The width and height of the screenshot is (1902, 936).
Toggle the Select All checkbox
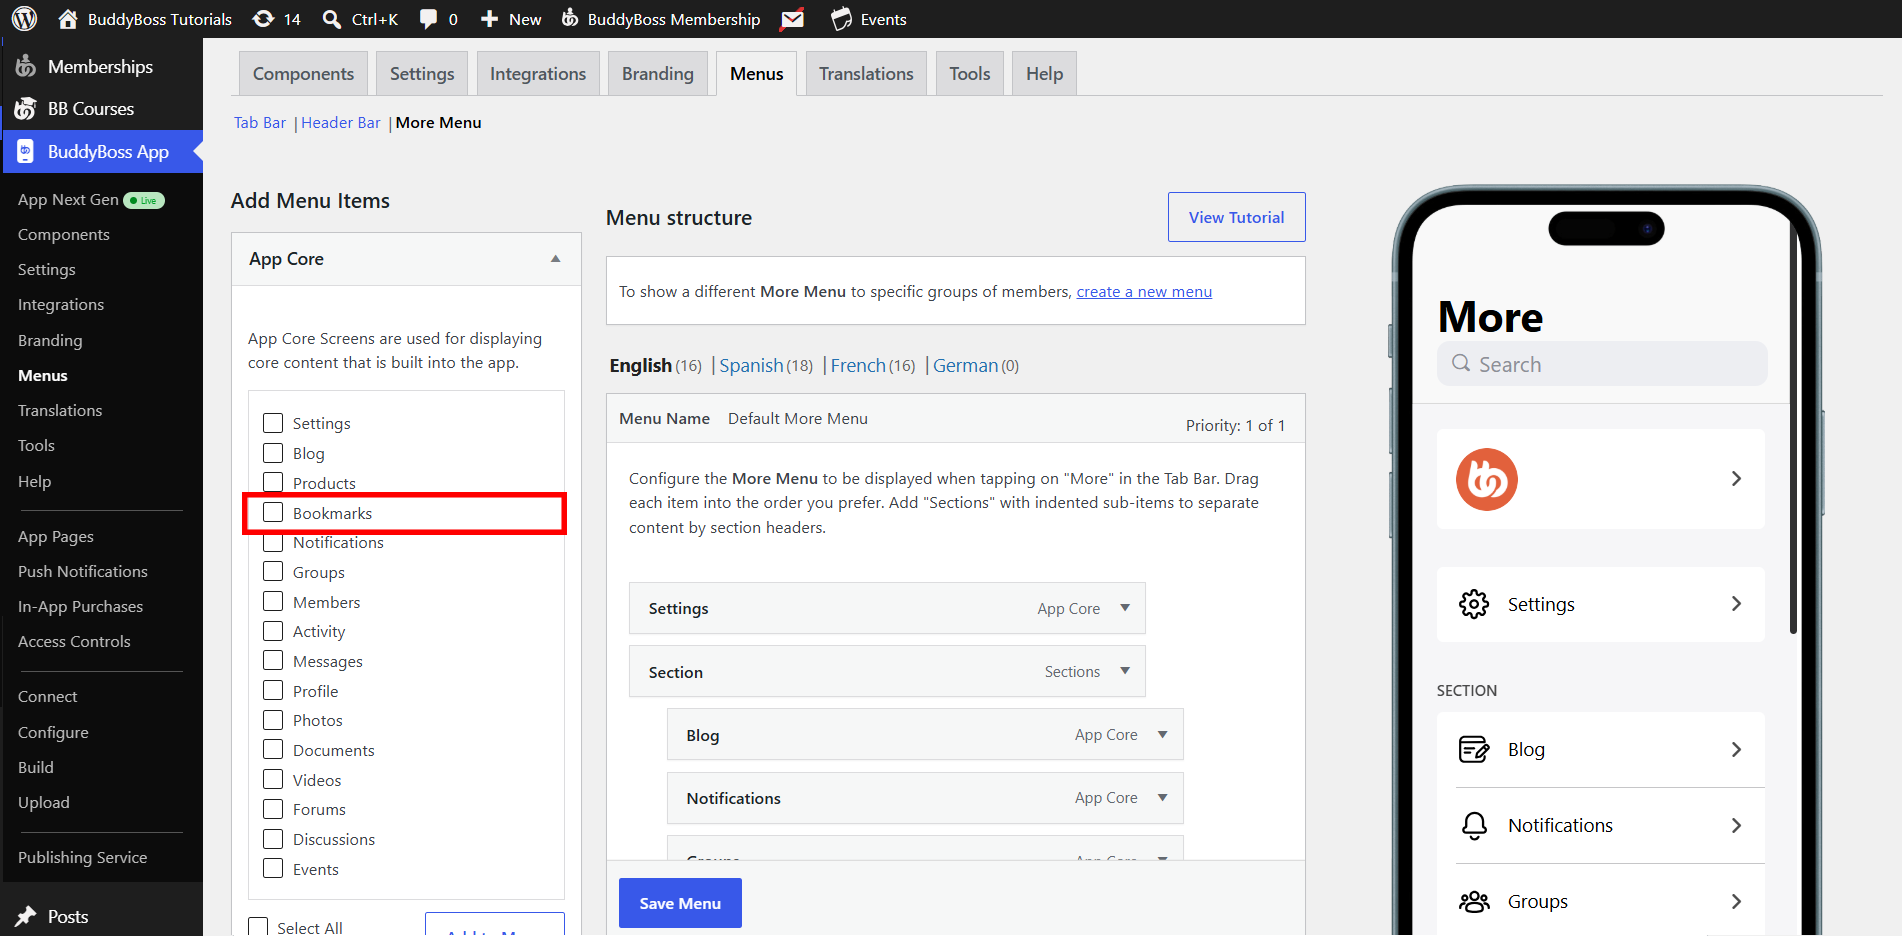(x=258, y=927)
